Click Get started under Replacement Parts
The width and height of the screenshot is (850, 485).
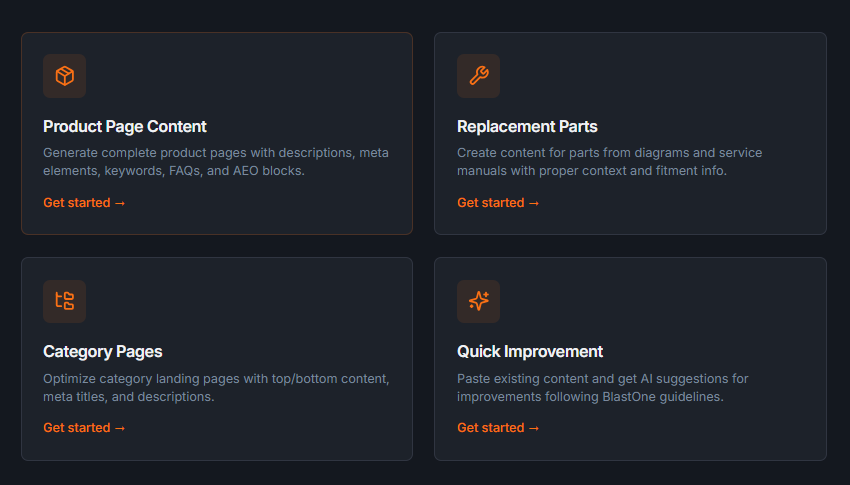pos(498,203)
